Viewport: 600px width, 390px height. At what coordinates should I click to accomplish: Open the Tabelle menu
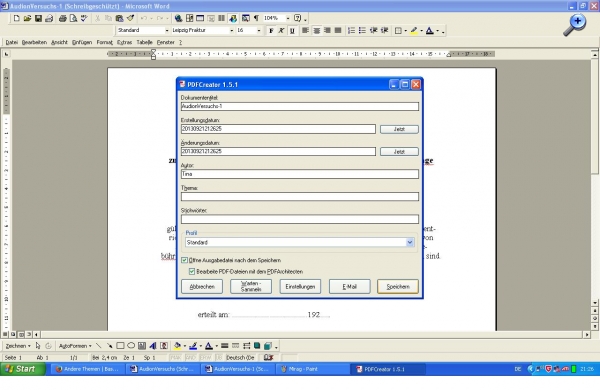pyautogui.click(x=144, y=42)
